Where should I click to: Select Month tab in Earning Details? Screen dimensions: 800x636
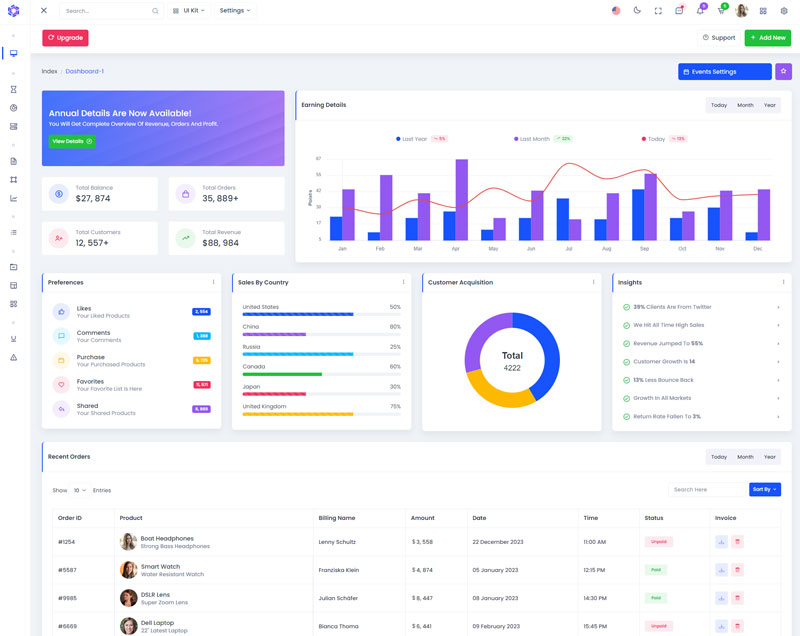(745, 105)
